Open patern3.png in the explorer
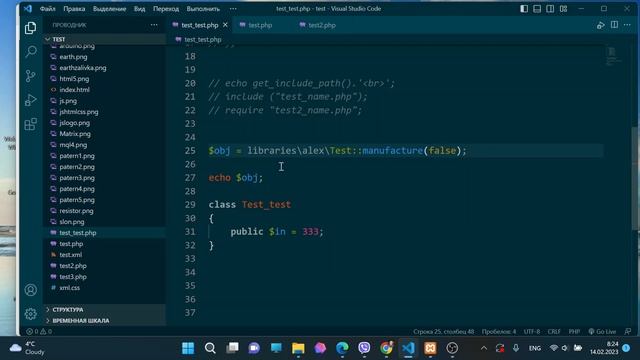Viewport: 640px width, 360px height. tap(77, 178)
